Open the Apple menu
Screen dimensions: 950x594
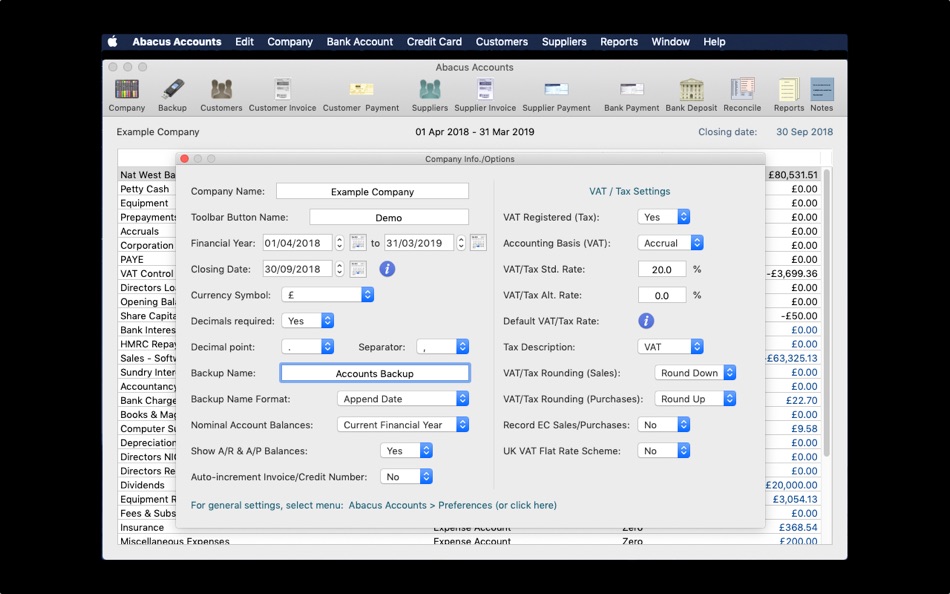tap(113, 42)
